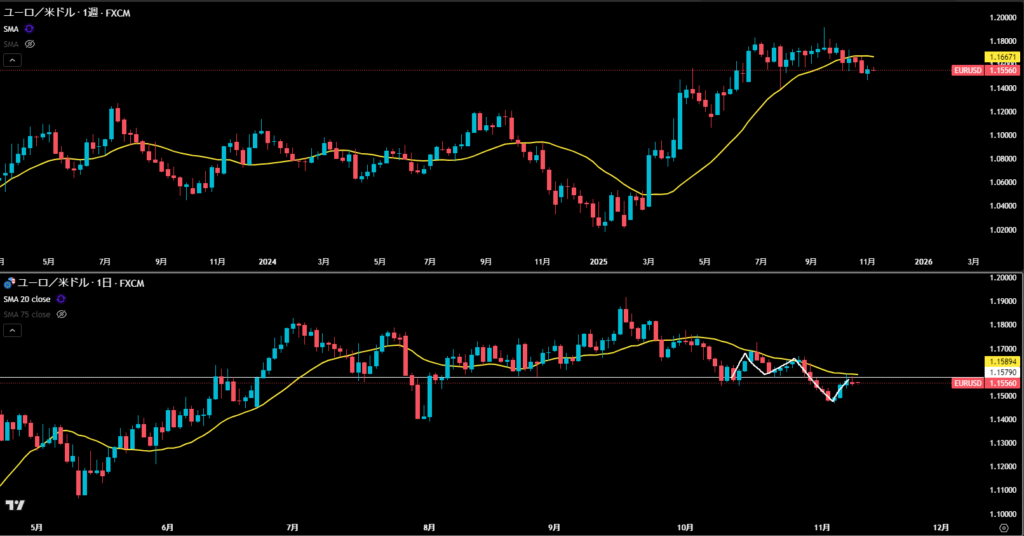
Task: Click the yellow 1.15894 SMA price label
Action: 1002,360
